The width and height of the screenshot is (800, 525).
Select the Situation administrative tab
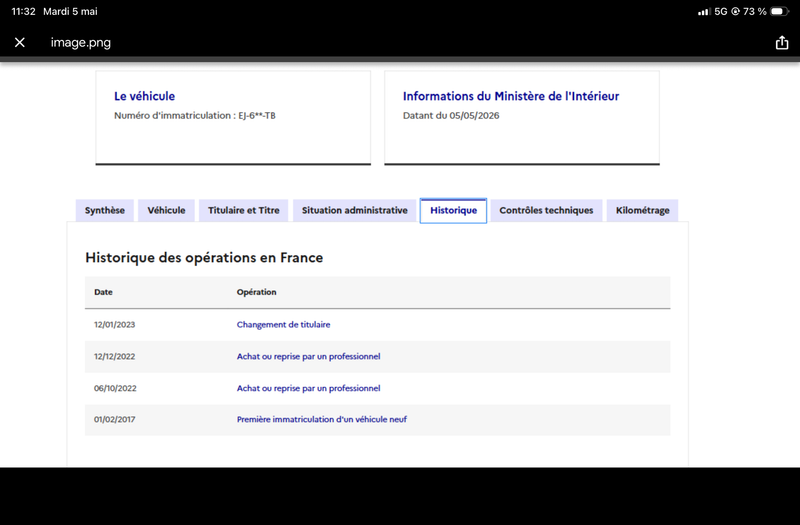point(355,210)
